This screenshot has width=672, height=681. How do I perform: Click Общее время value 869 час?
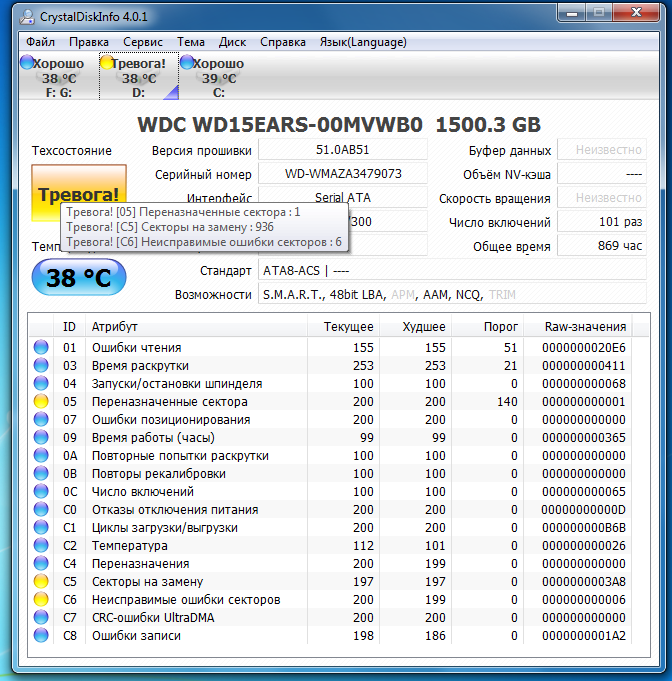pos(602,245)
